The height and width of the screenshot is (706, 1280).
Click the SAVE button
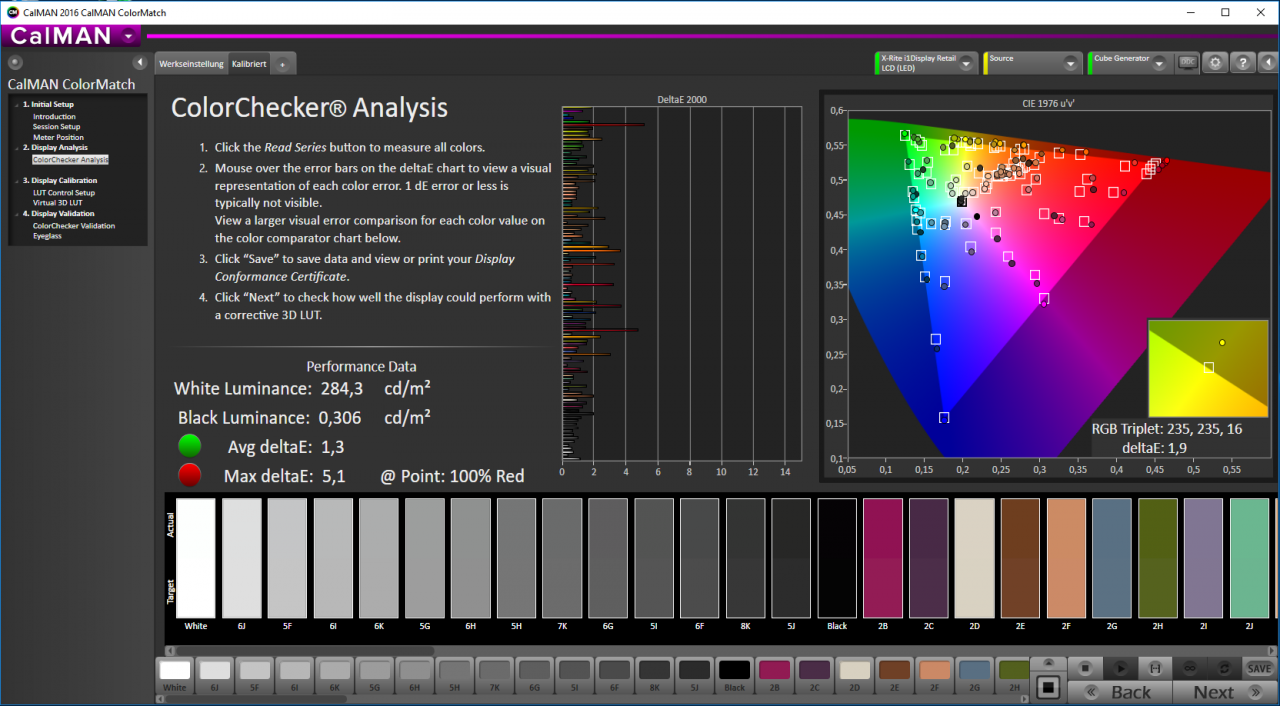1259,668
